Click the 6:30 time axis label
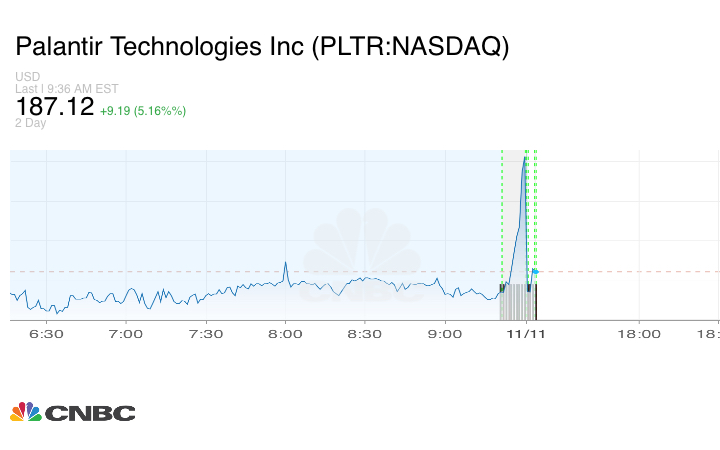The width and height of the screenshot is (720, 450). pos(46,334)
